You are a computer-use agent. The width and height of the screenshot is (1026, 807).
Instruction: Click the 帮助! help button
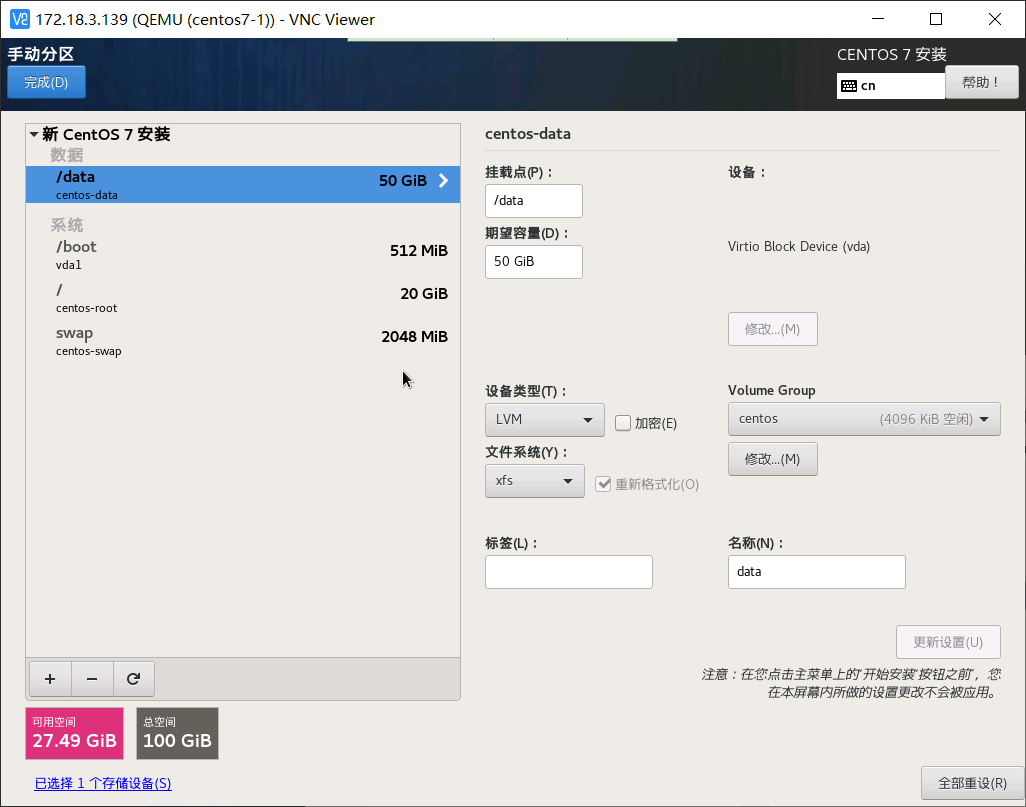(982, 82)
